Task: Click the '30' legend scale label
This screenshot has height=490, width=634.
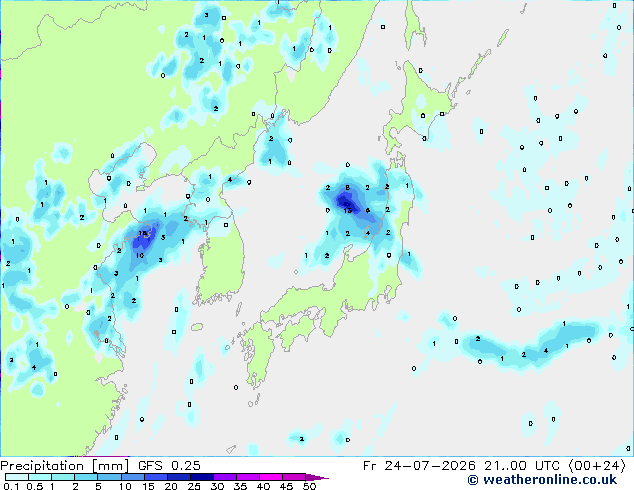Action: click(217, 486)
